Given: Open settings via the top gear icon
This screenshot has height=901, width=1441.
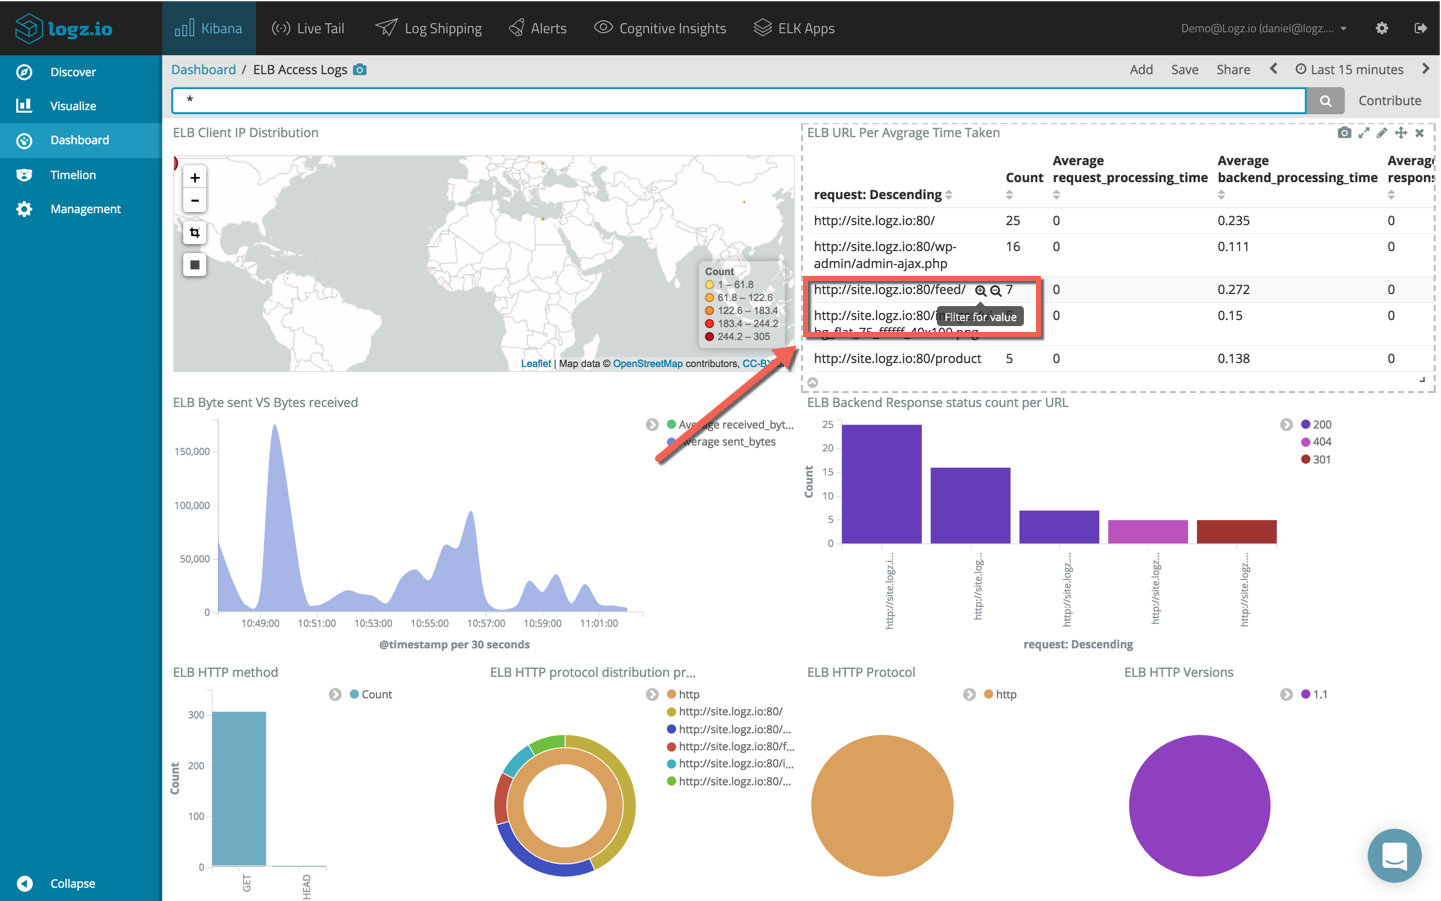Looking at the screenshot, I should point(1382,28).
